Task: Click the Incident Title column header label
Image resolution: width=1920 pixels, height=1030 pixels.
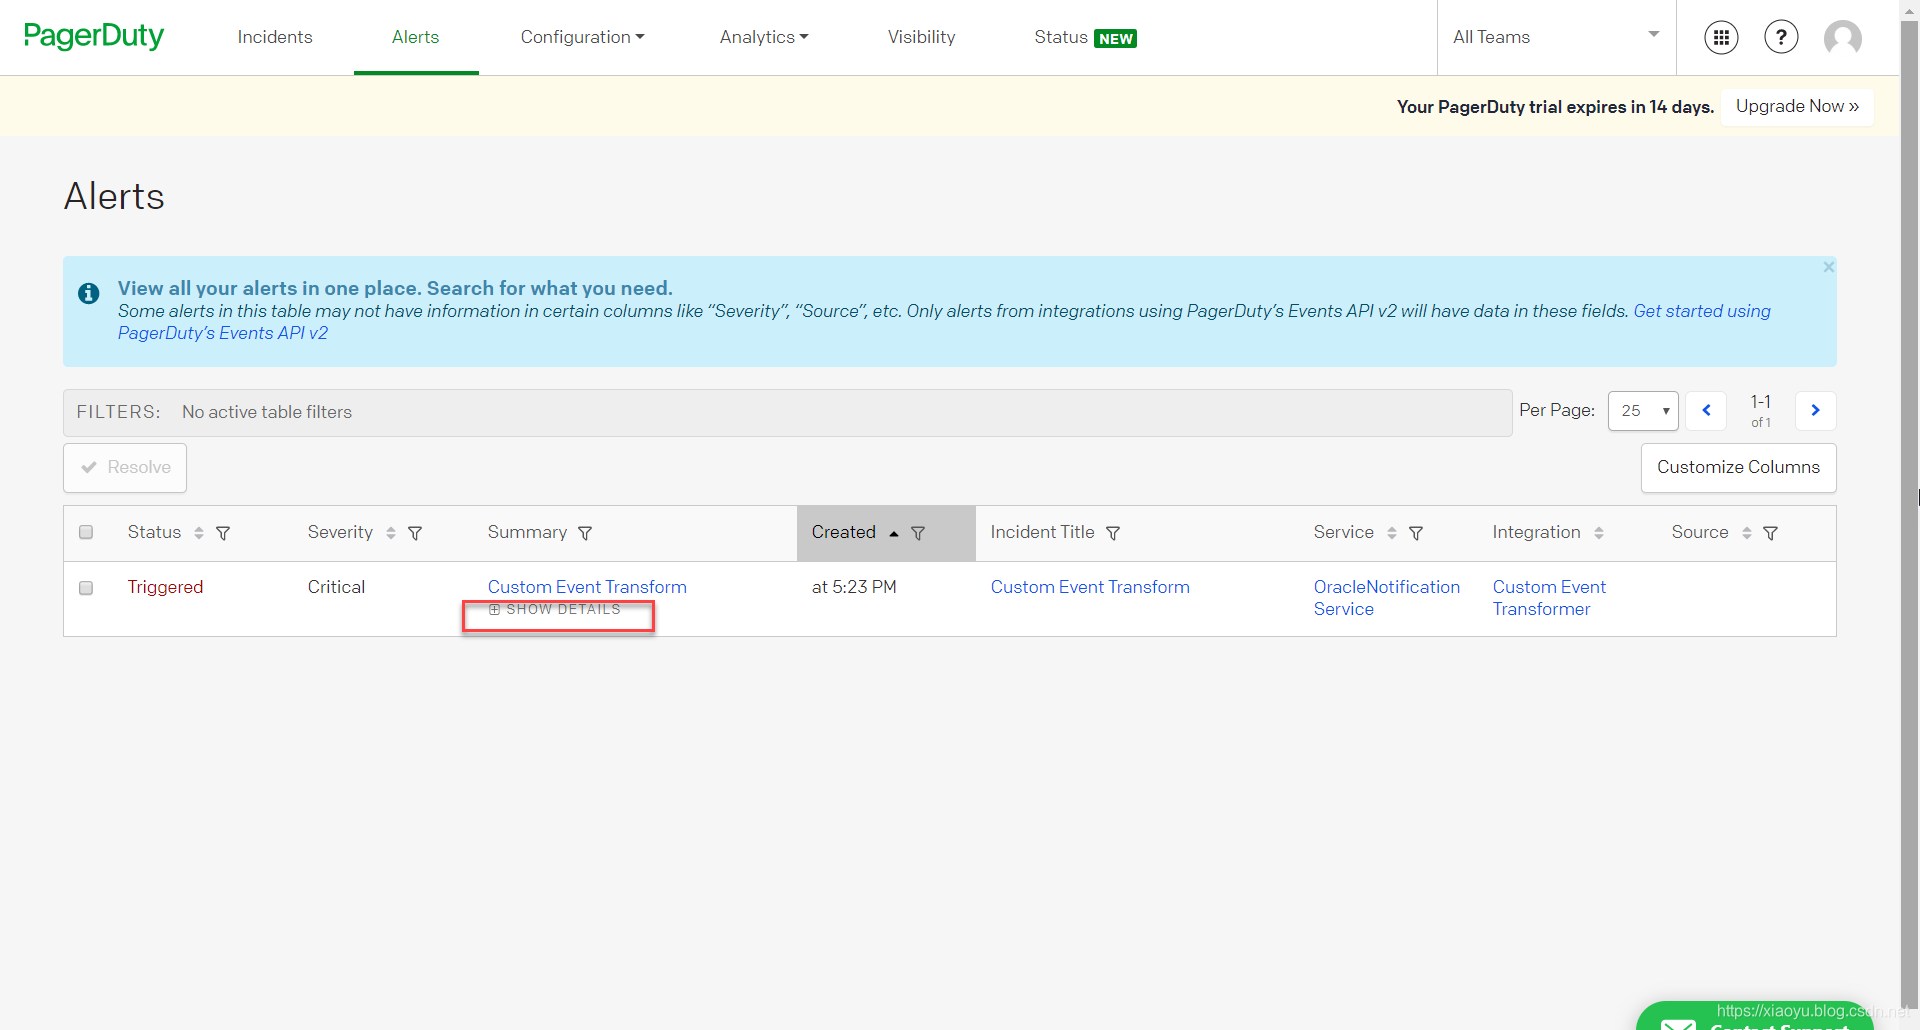Action: click(1042, 532)
